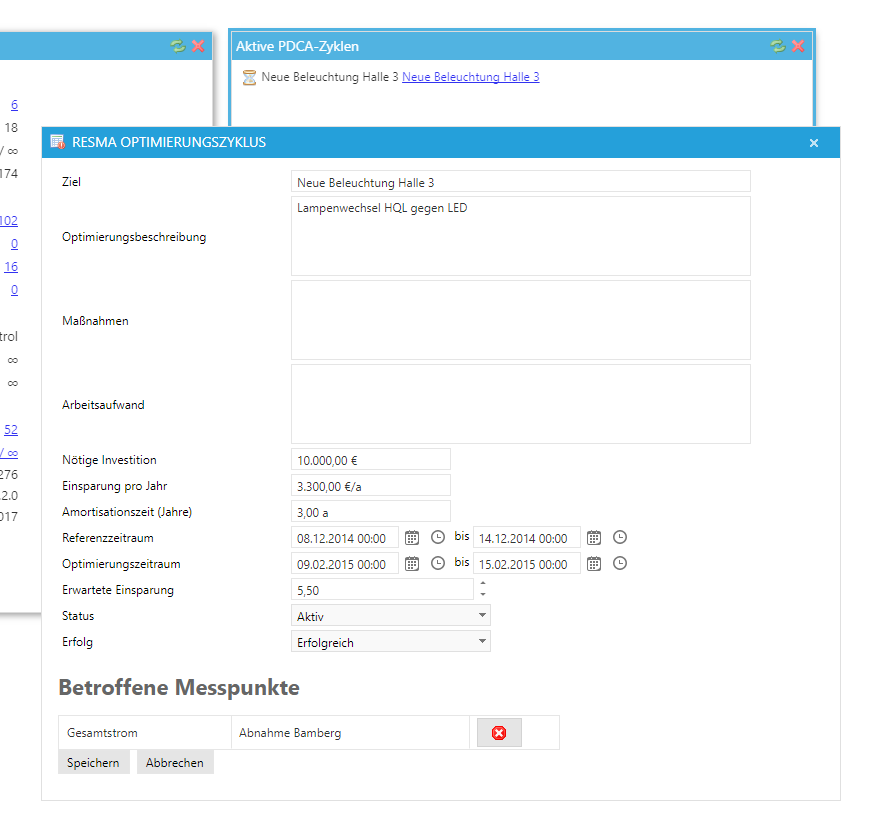Open calendar picker for Referenzzeitraum start date
Image resolution: width=878 pixels, height=814 pixels.
[x=412, y=538]
